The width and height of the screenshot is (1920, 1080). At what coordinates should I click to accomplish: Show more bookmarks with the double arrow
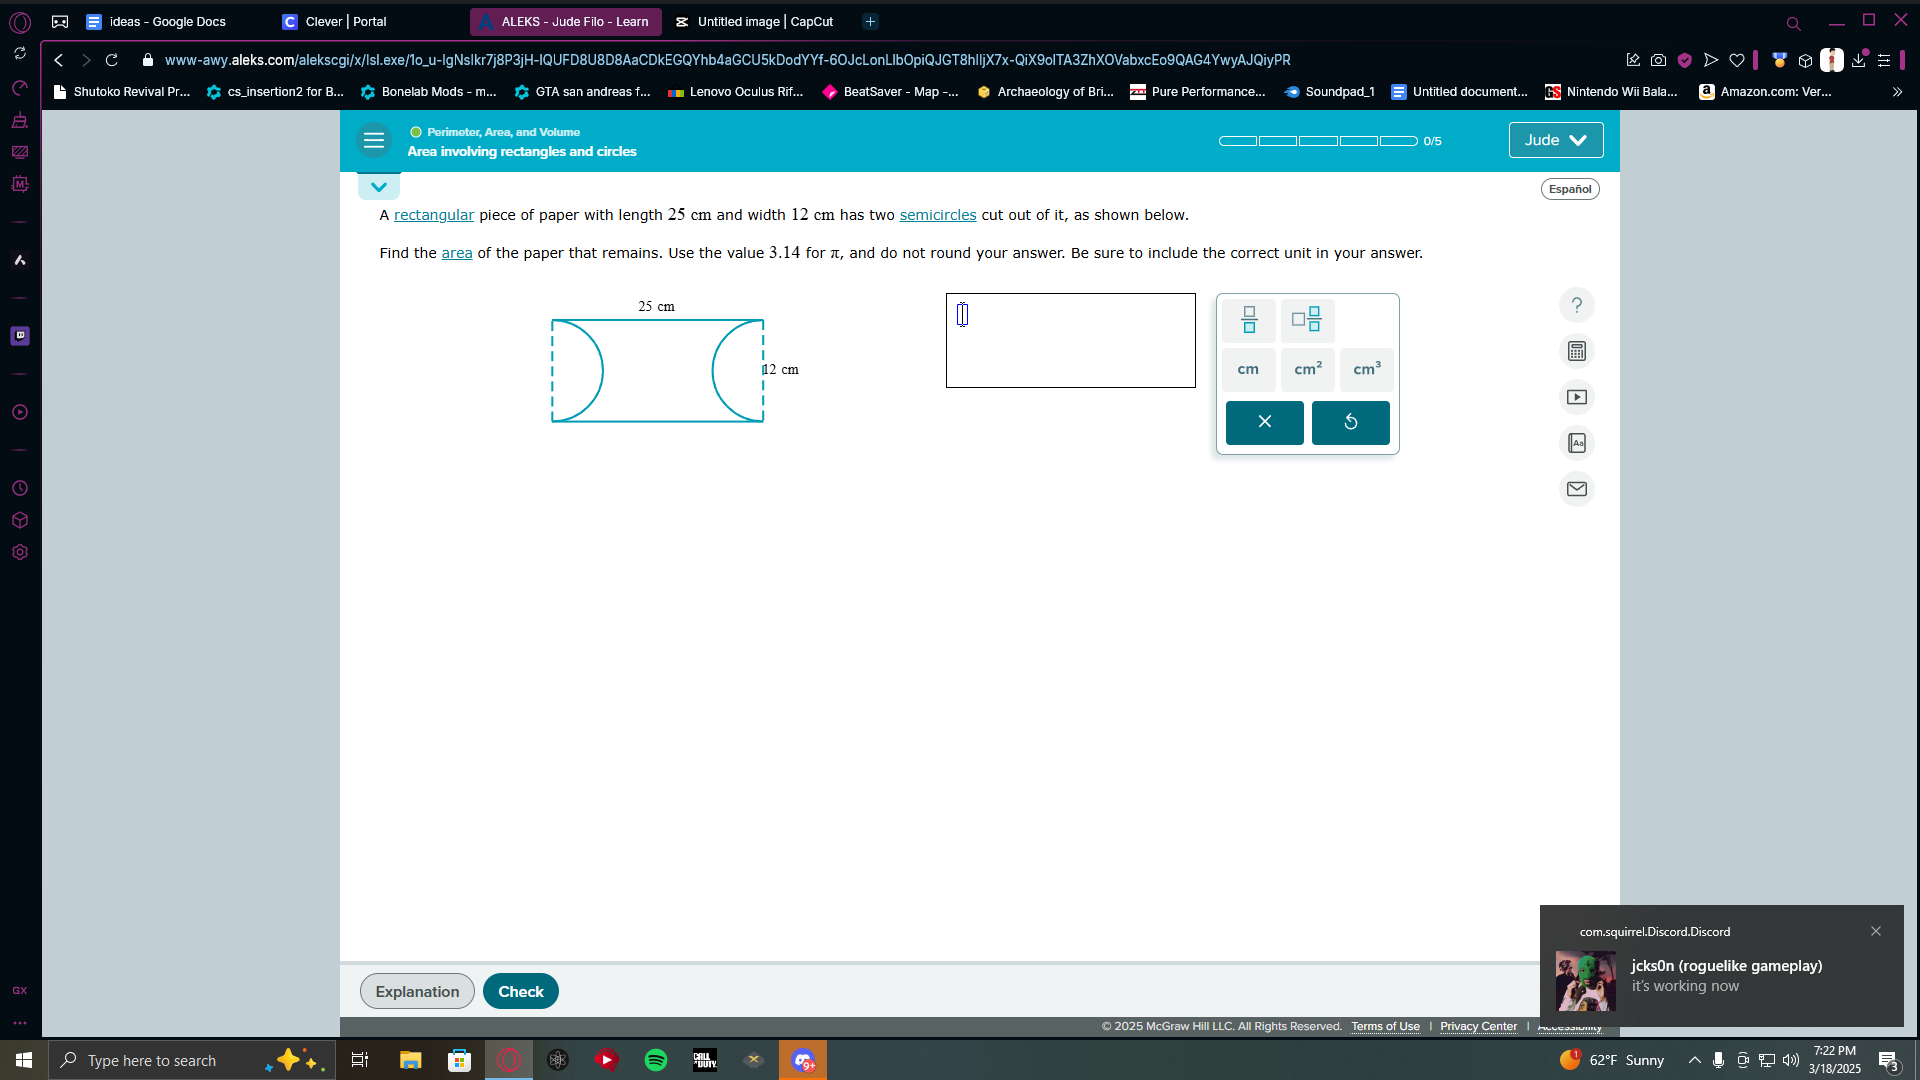(x=1897, y=92)
